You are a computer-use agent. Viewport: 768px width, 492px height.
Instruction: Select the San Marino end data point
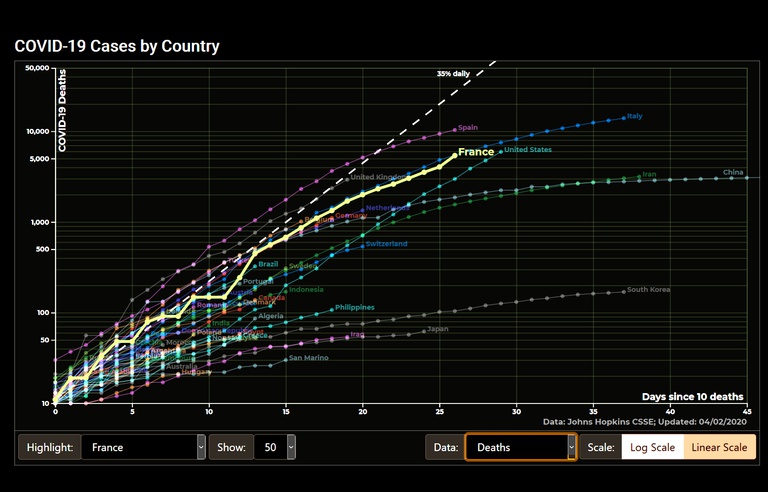pos(285,359)
